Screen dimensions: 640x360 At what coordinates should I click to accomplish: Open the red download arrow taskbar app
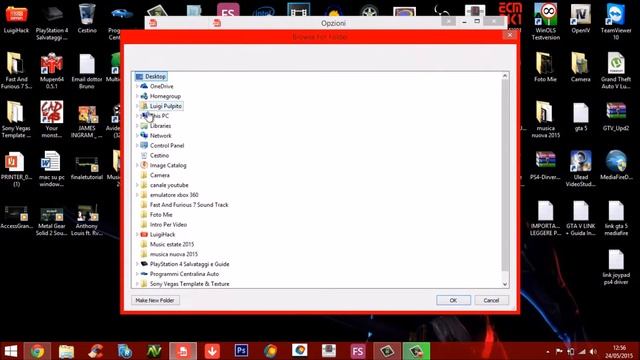pos(212,351)
